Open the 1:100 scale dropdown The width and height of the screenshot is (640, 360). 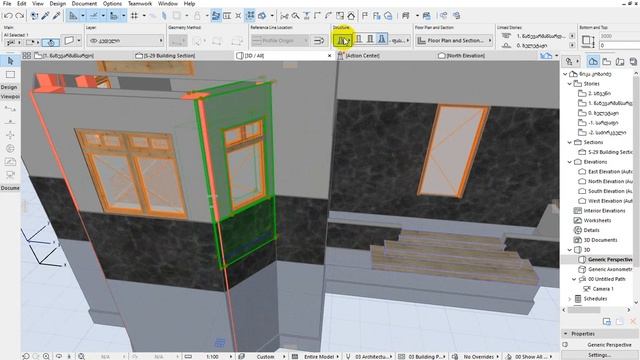[212, 357]
